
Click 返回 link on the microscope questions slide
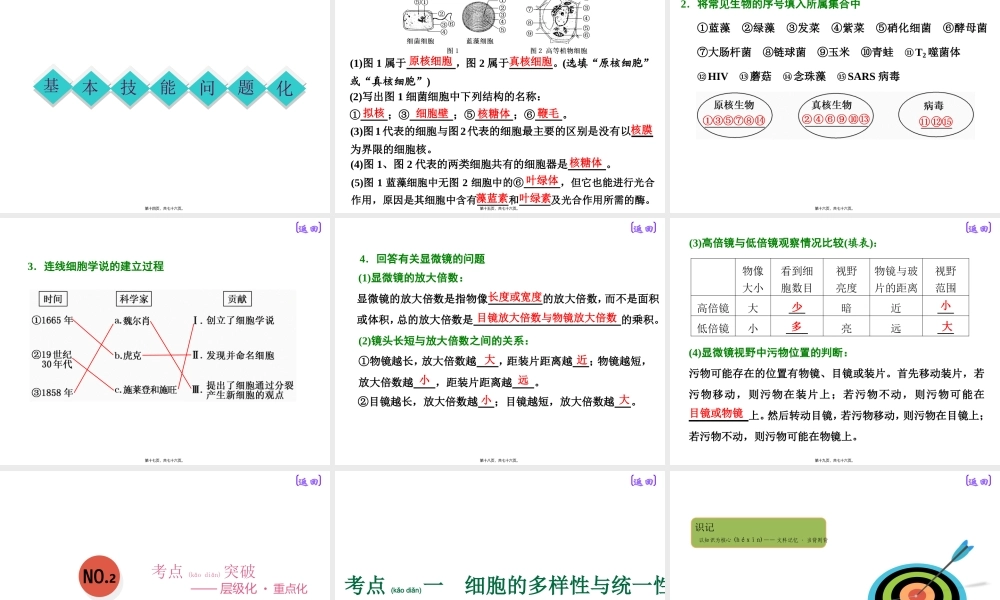pos(641,229)
